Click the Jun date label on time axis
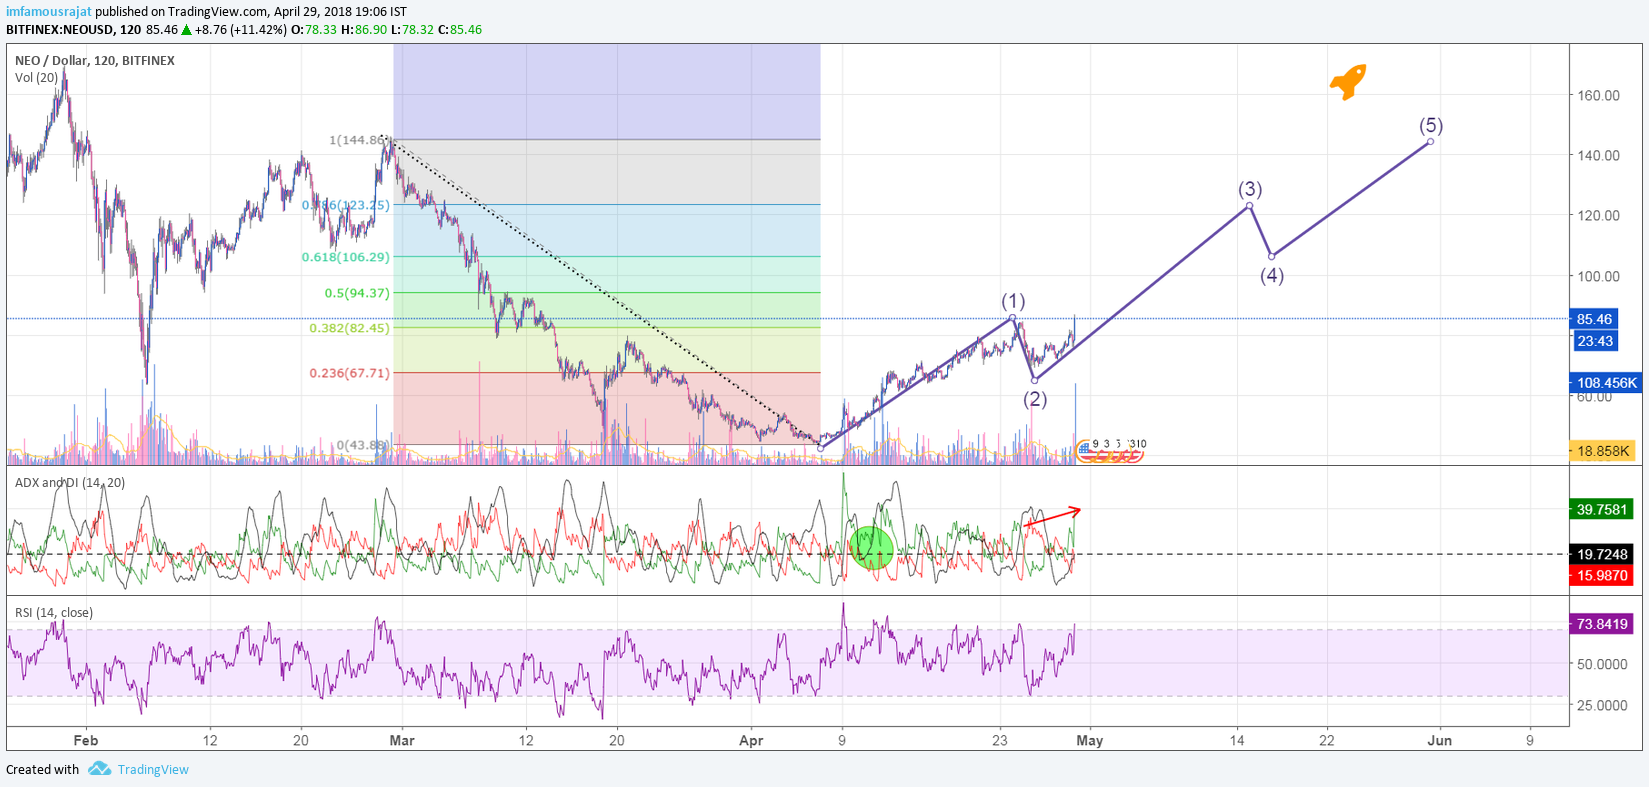1649x787 pixels. click(1439, 740)
